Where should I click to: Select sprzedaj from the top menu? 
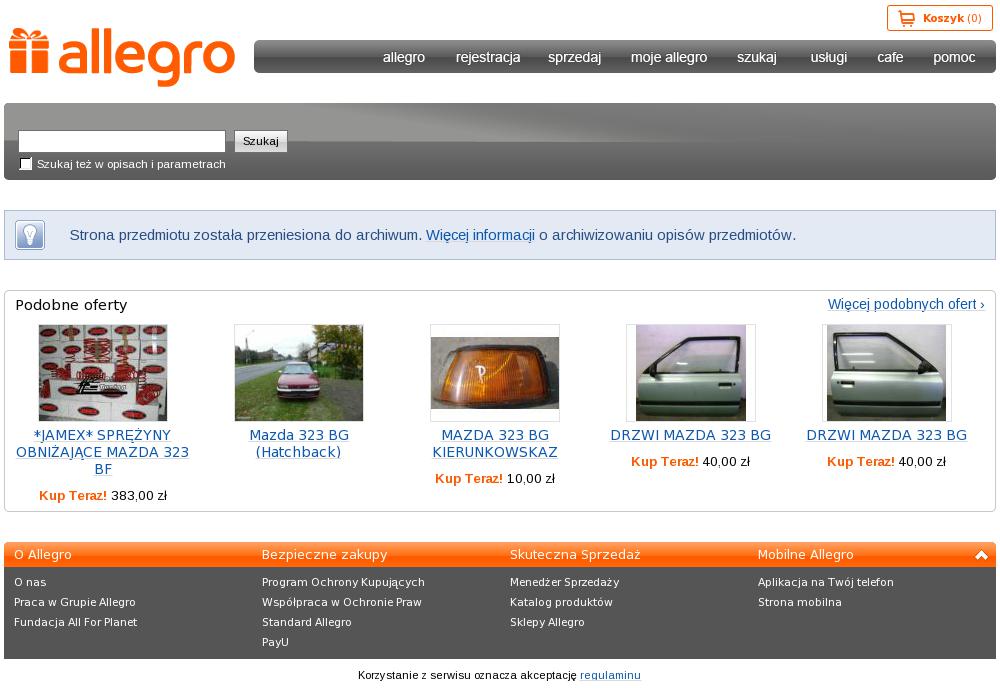coord(575,57)
